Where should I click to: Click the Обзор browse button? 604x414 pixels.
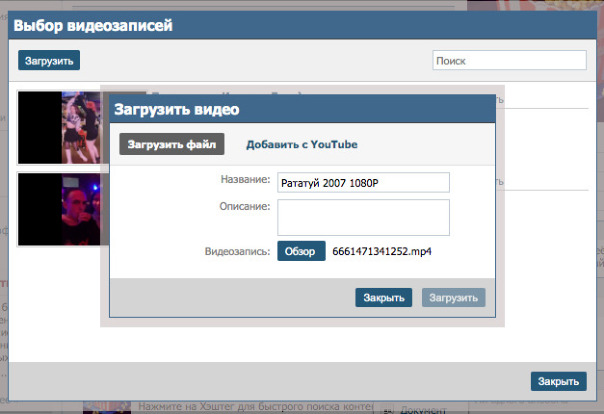[x=301, y=251]
